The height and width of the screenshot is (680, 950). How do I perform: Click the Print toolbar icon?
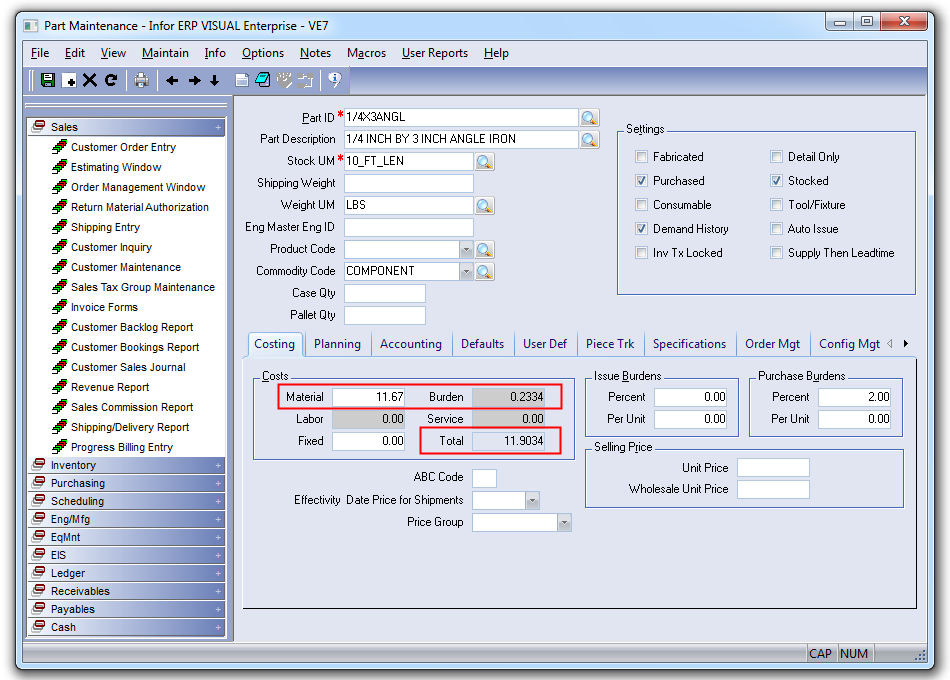(x=141, y=80)
